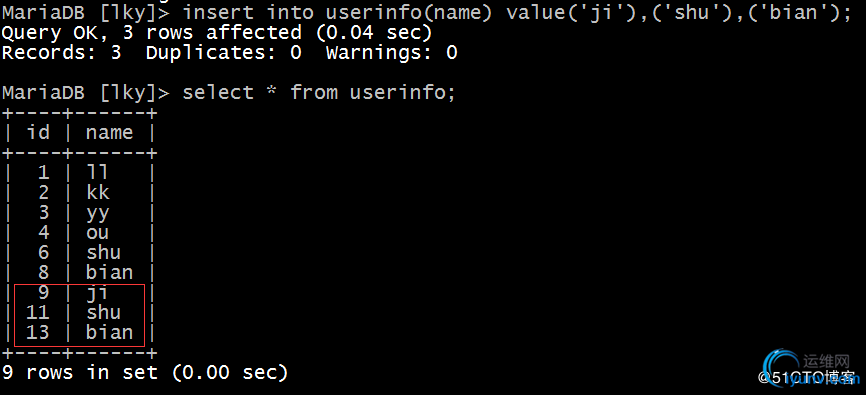Click the '9 rows in set' result line

tap(145, 372)
